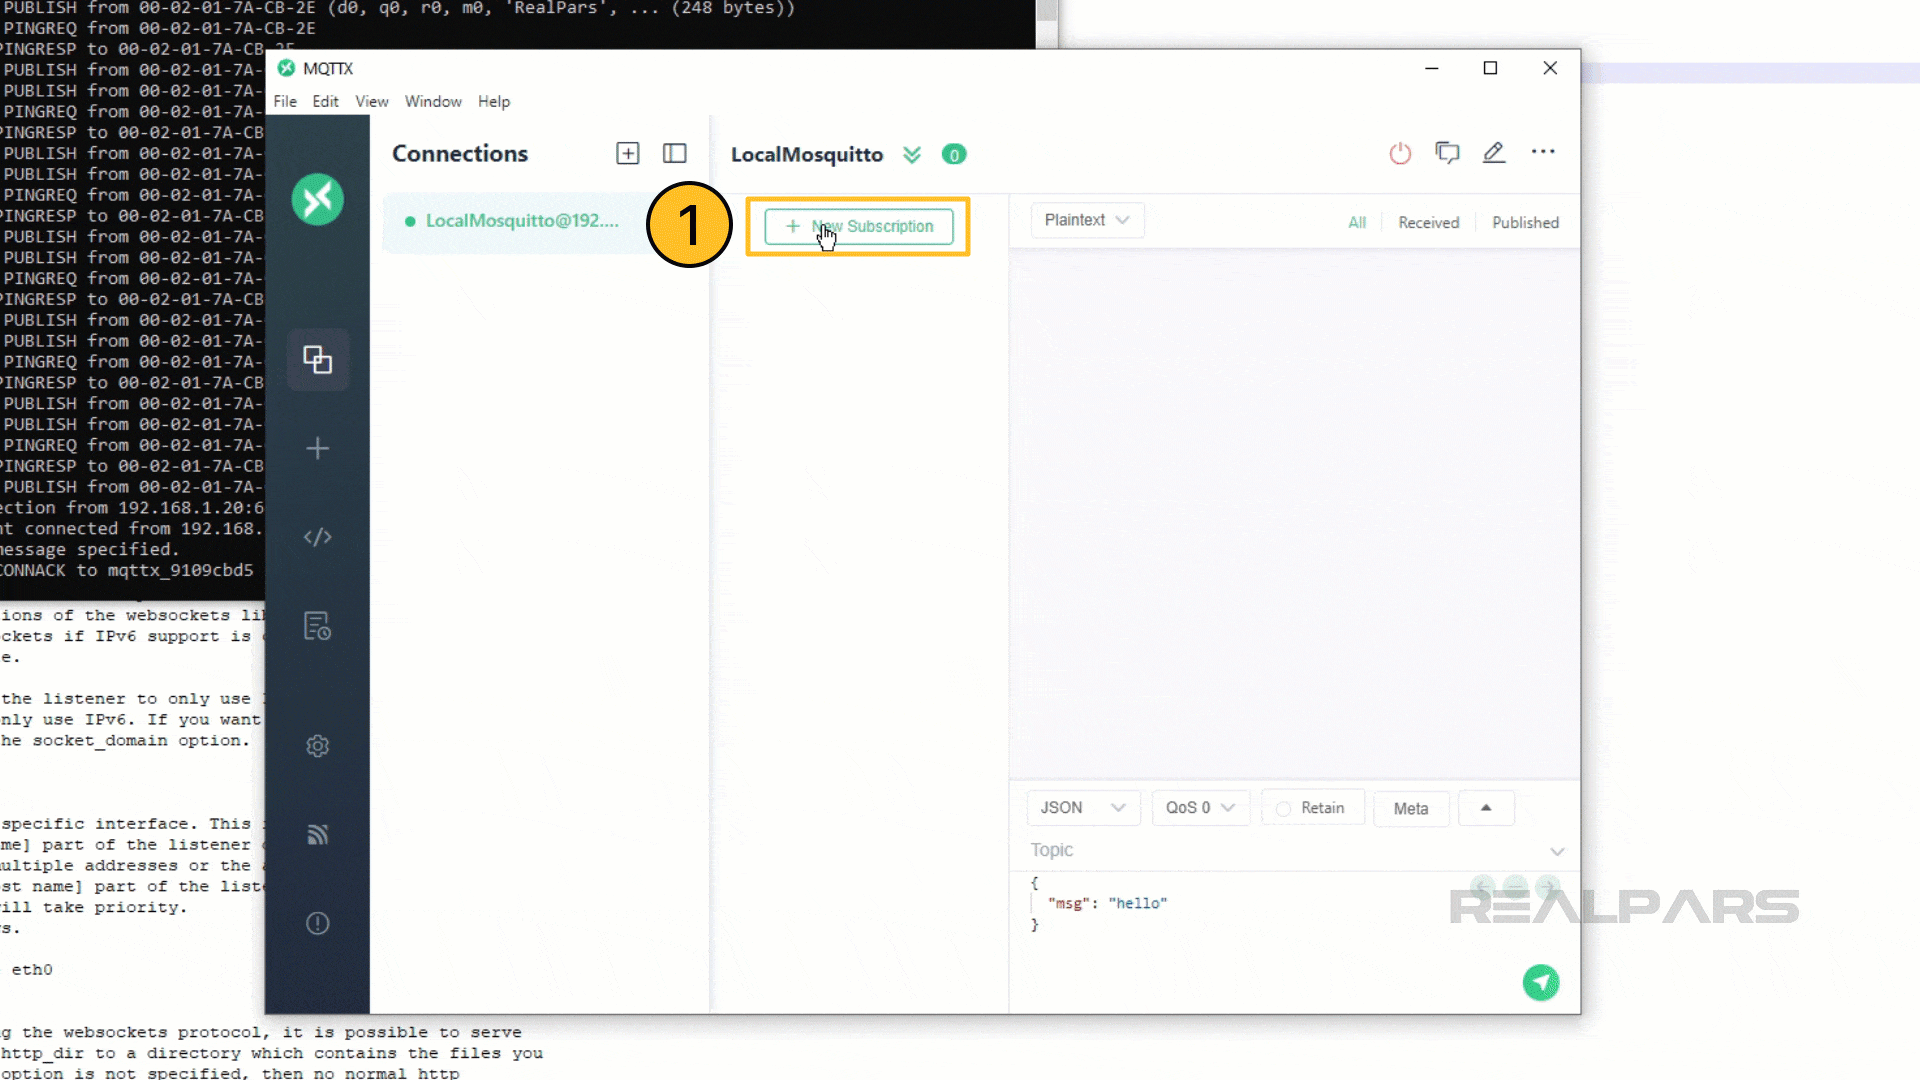Disconnect using the red power icon
The height and width of the screenshot is (1080, 1920).
(1400, 153)
